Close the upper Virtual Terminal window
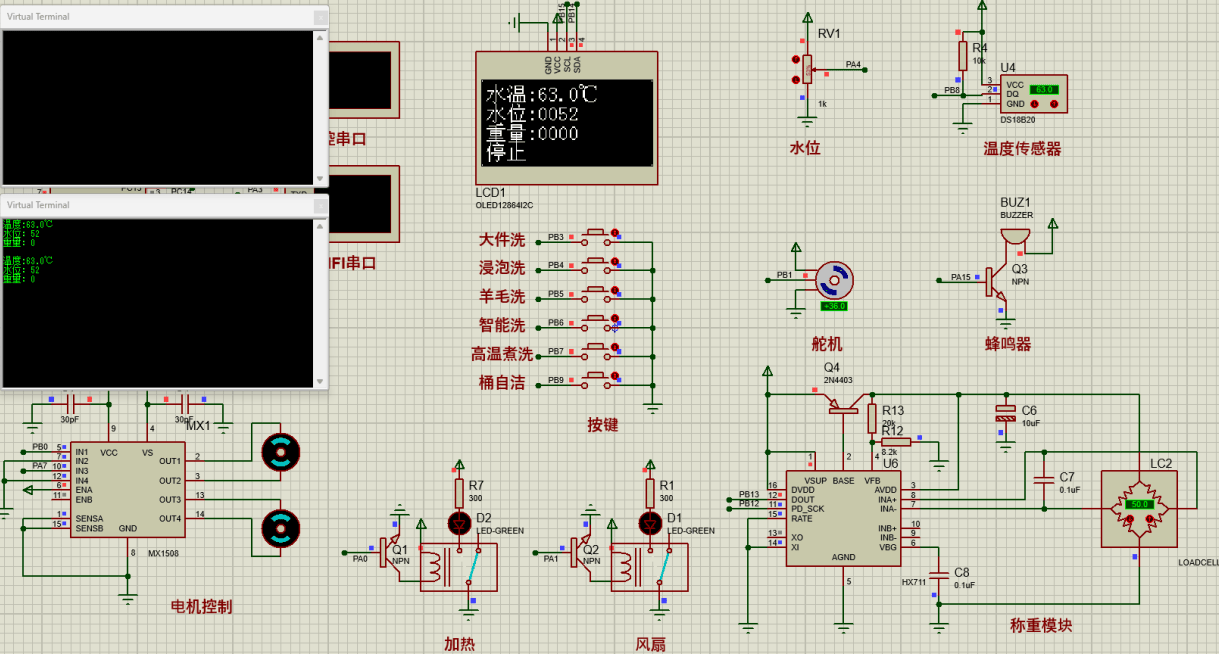Screen dimensions: 1219x654 pyautogui.click(x=319, y=18)
